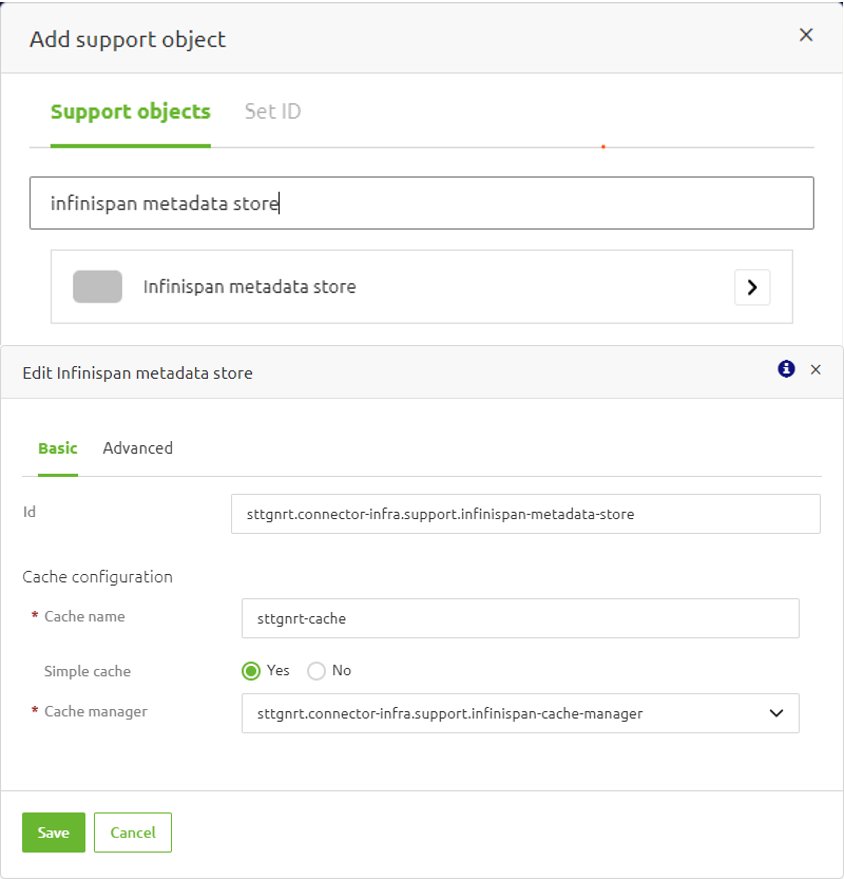The height and width of the screenshot is (879, 844).
Task: Focus the Cache name input field
Action: (x=520, y=618)
